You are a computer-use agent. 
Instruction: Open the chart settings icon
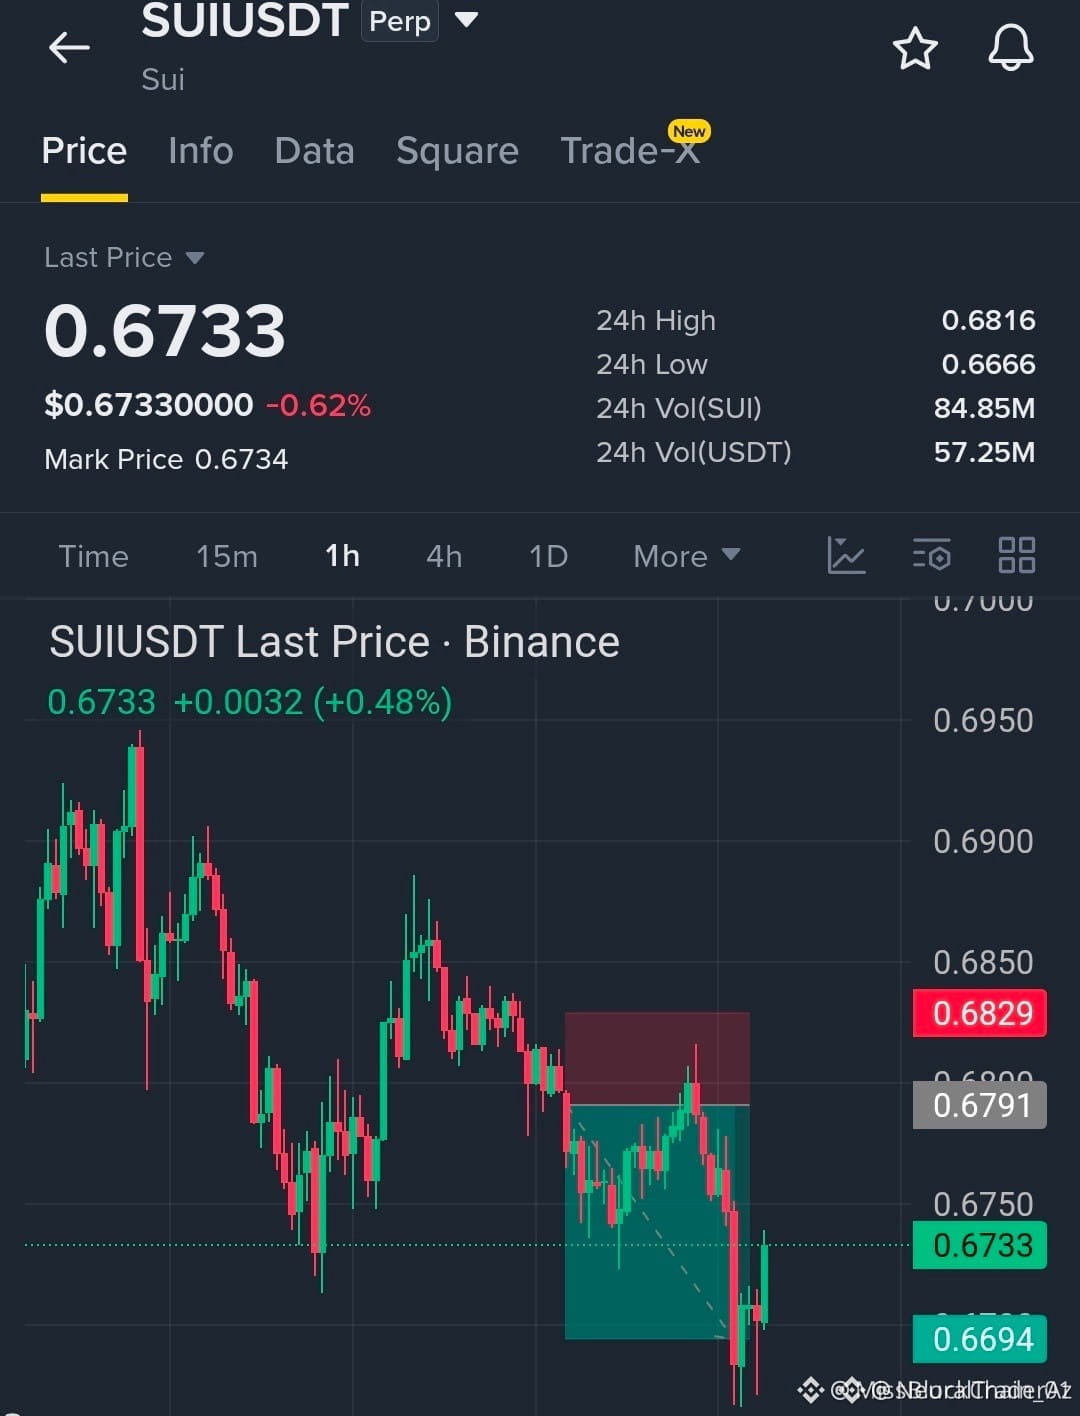[x=932, y=555]
